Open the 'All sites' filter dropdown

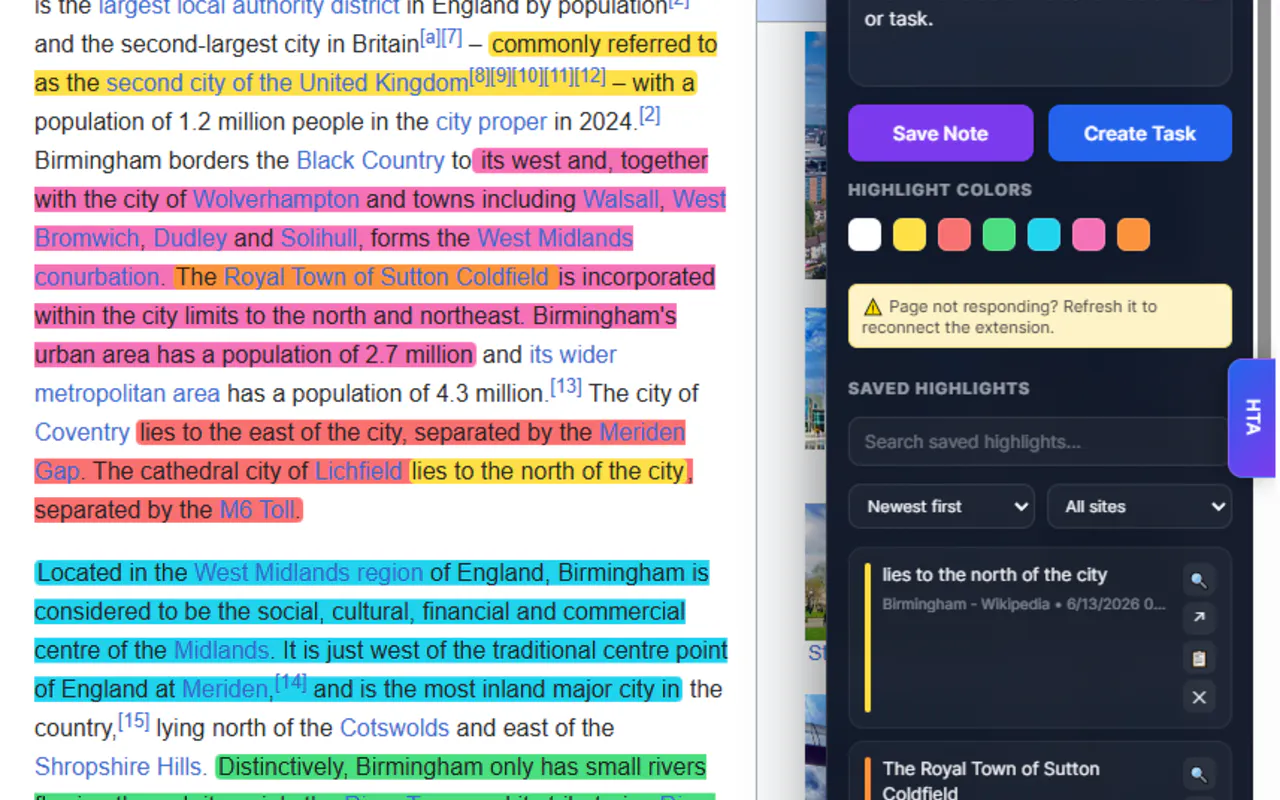1139,507
